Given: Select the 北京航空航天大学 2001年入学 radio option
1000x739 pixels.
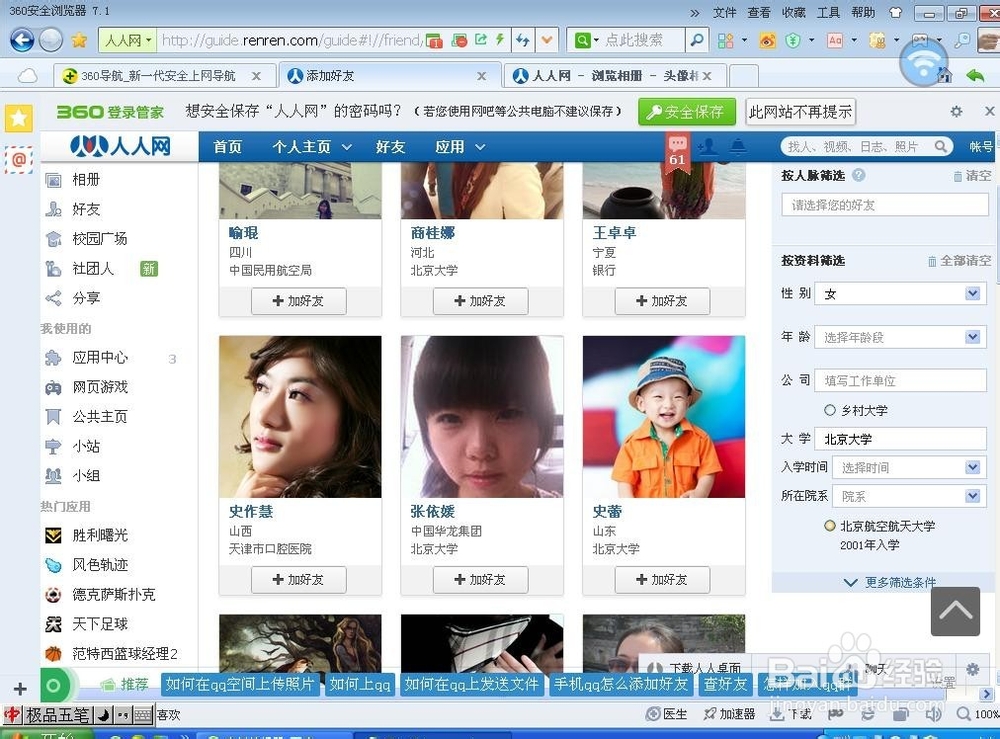Looking at the screenshot, I should (830, 525).
